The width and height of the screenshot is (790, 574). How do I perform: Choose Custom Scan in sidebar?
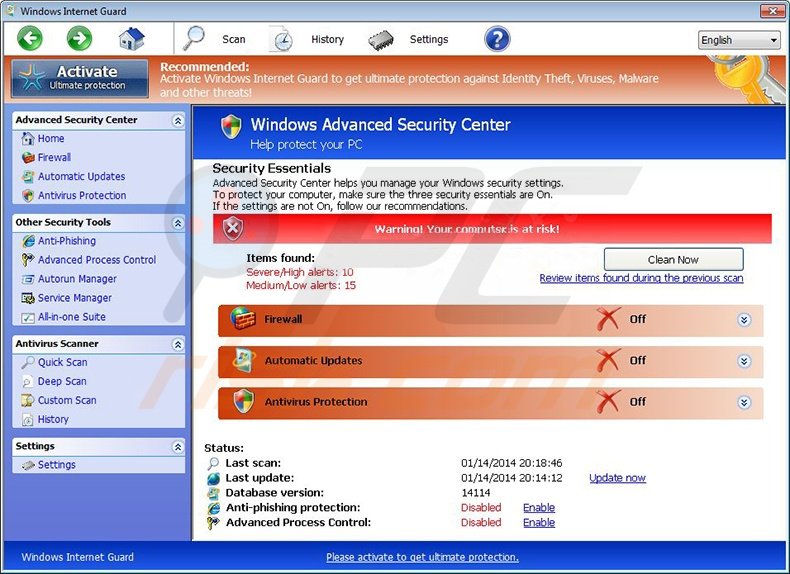68,401
